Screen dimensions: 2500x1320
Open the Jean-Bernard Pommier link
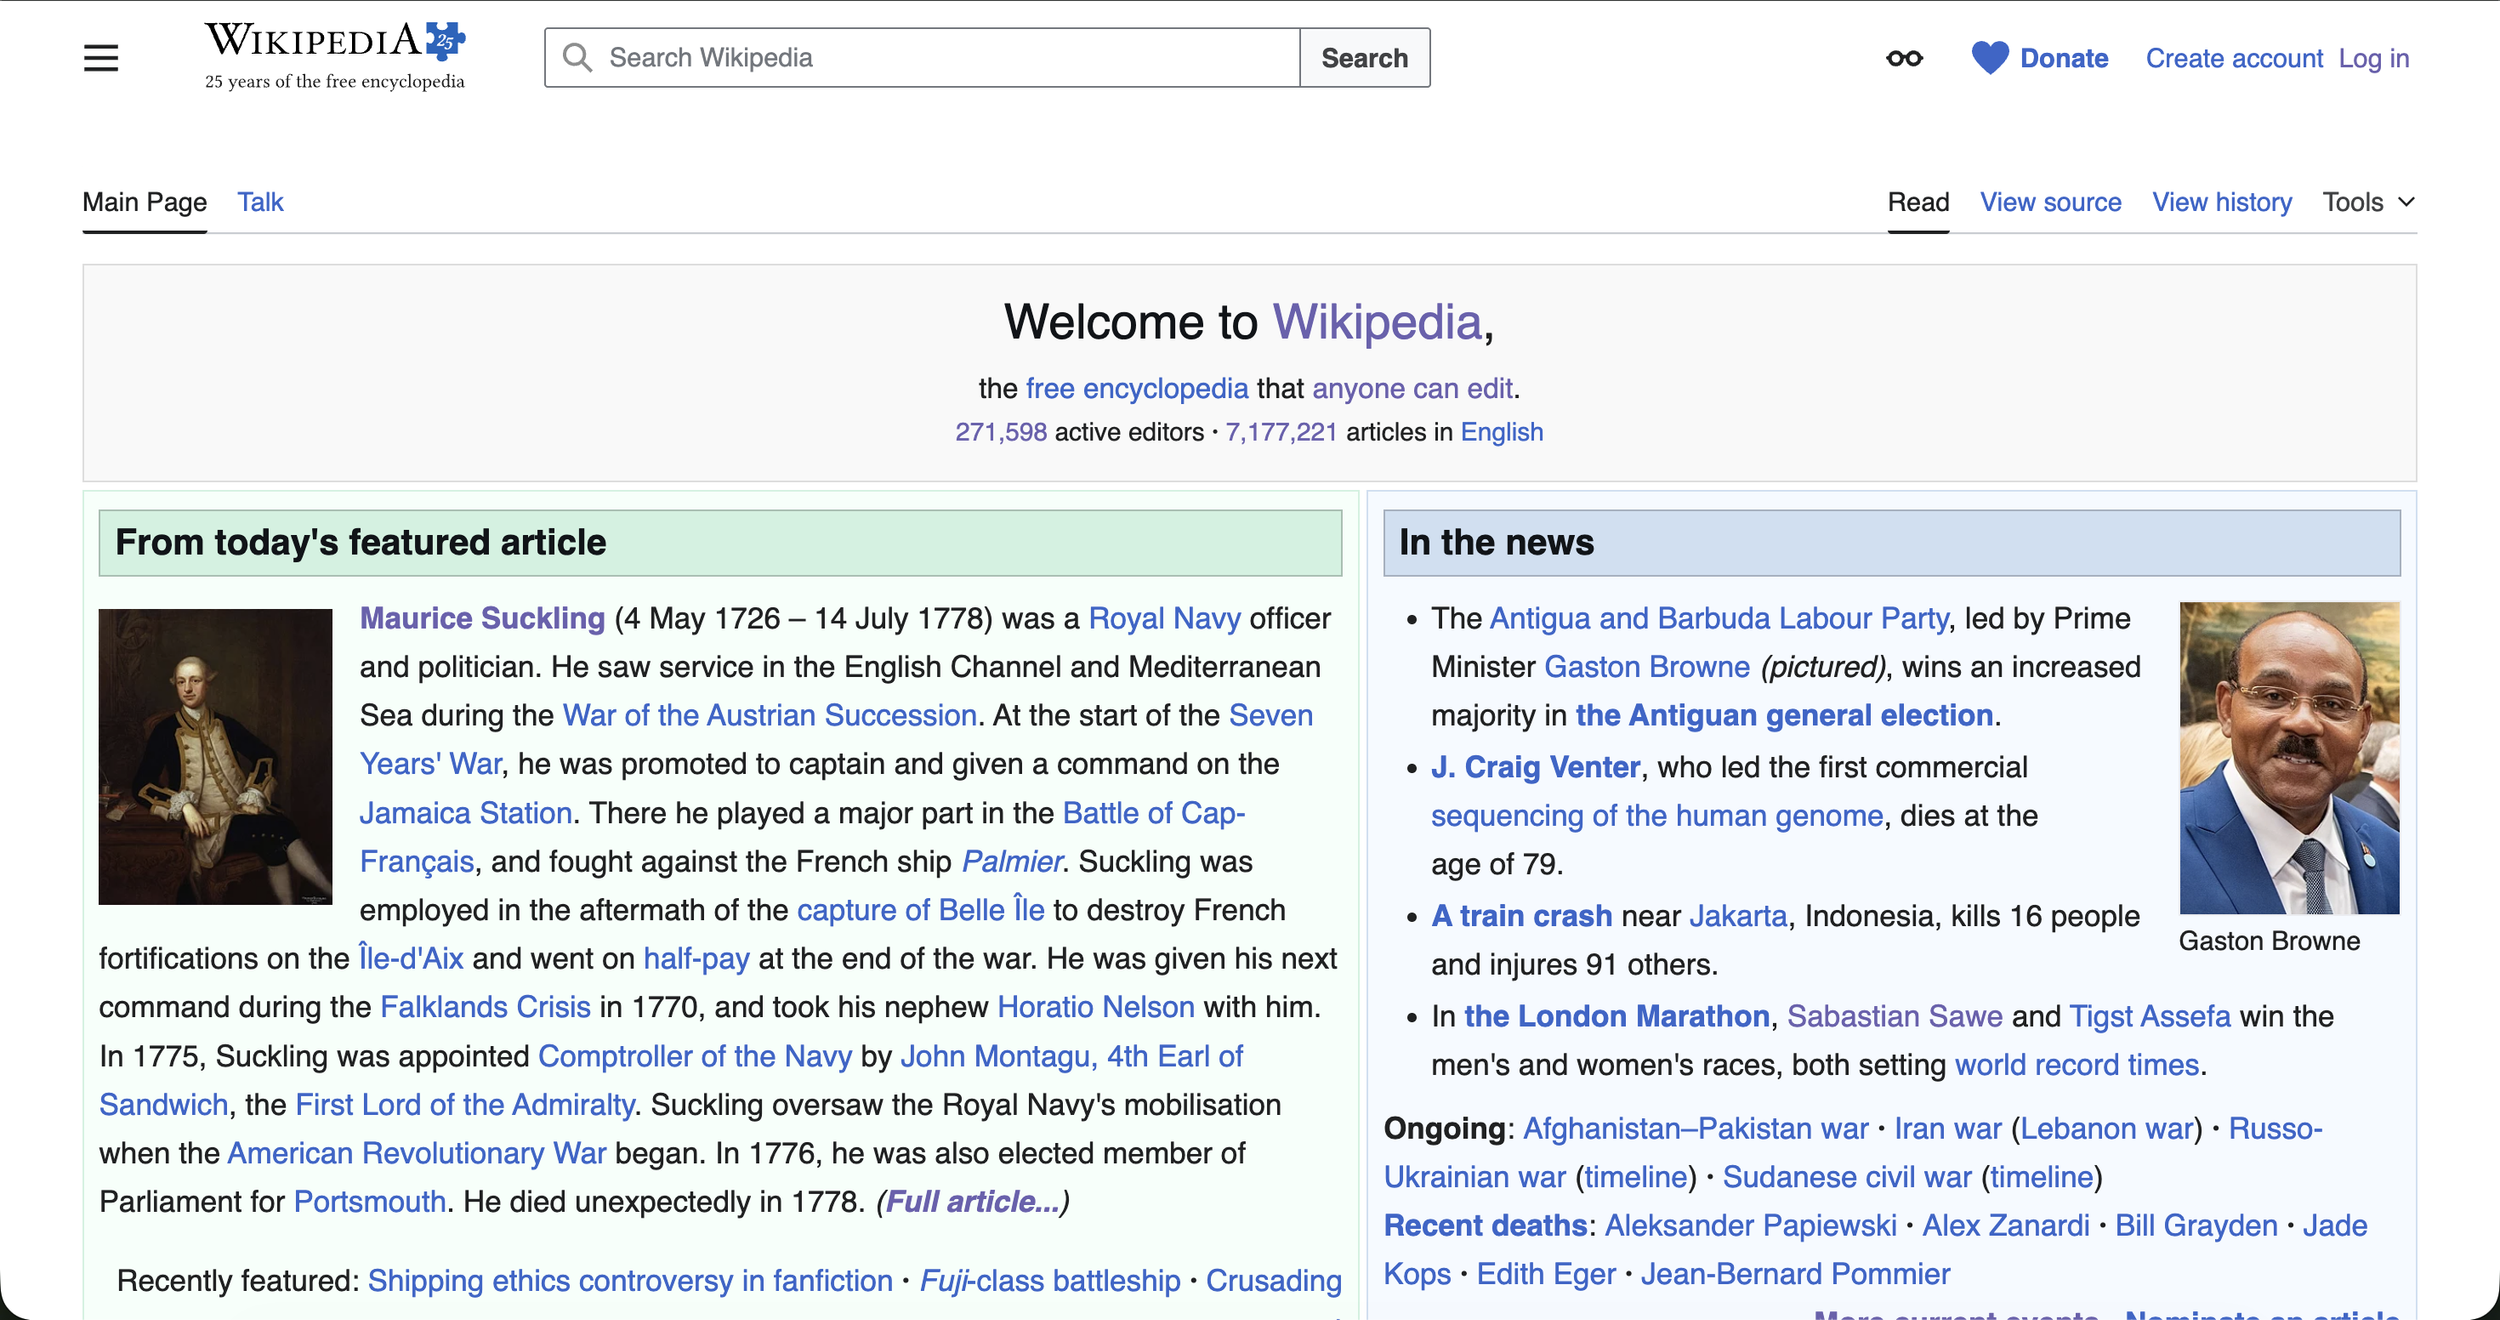tap(1795, 1274)
